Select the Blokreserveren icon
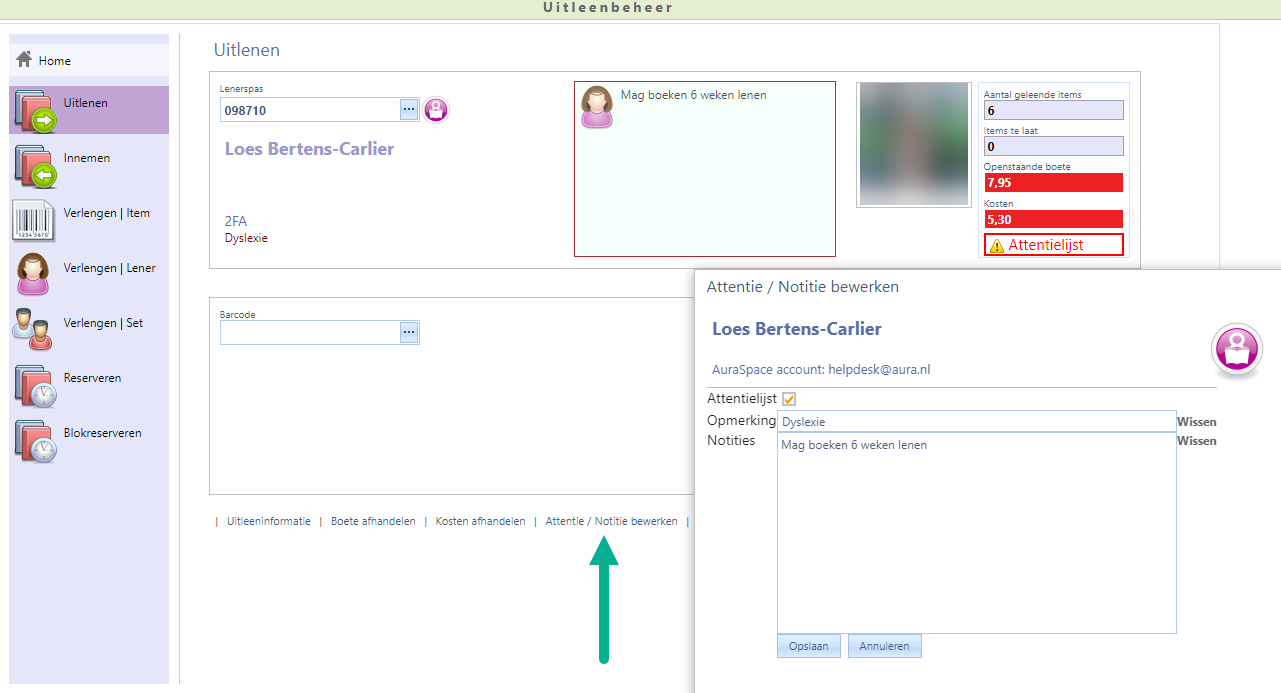The height and width of the screenshot is (693, 1281). (35, 439)
